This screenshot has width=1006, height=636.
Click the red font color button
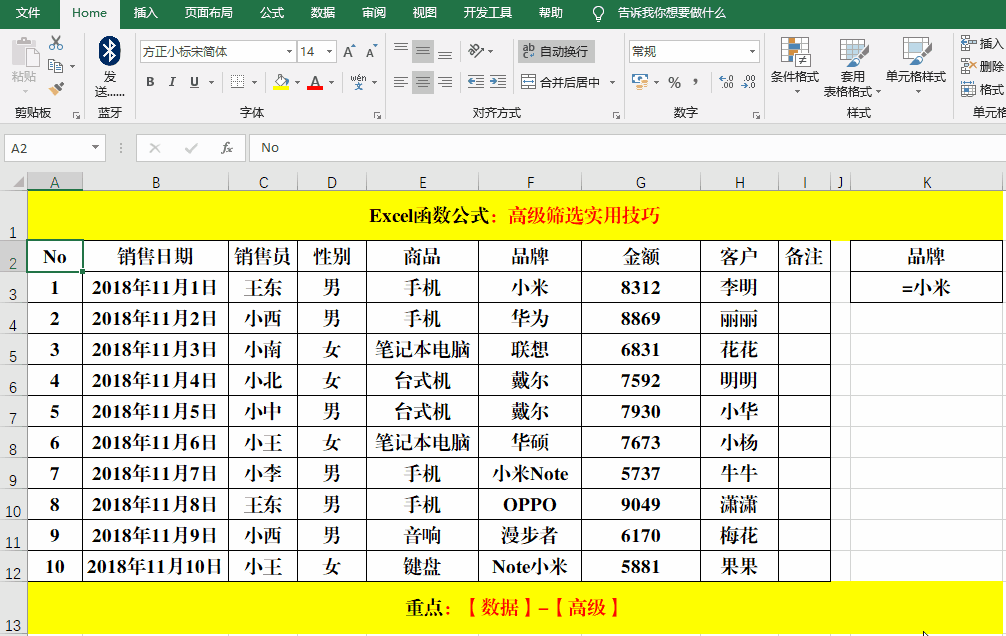tap(315, 82)
